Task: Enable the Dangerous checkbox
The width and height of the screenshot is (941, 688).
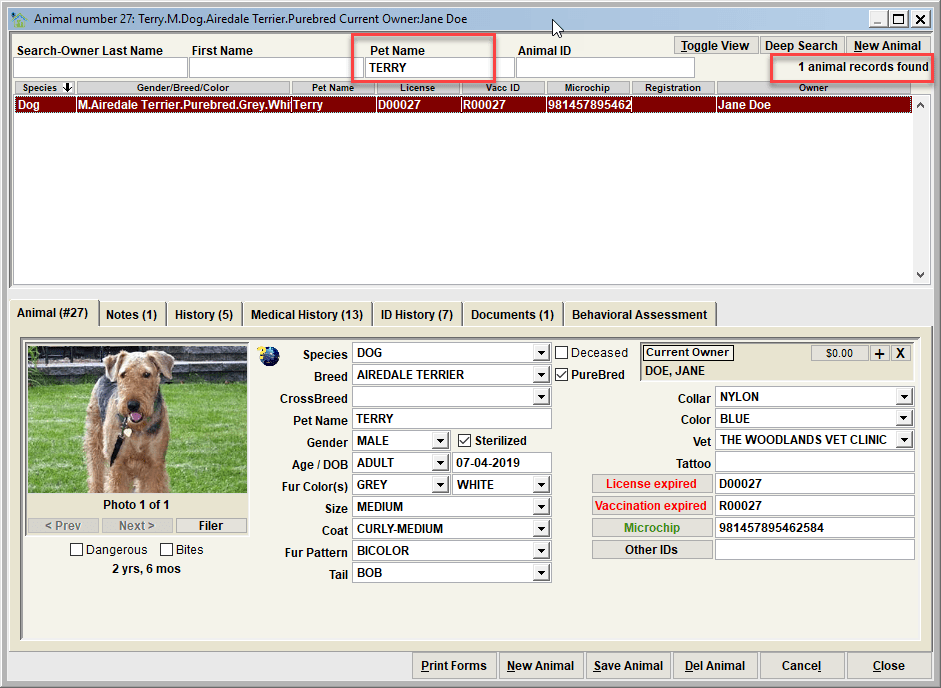Action: point(76,549)
